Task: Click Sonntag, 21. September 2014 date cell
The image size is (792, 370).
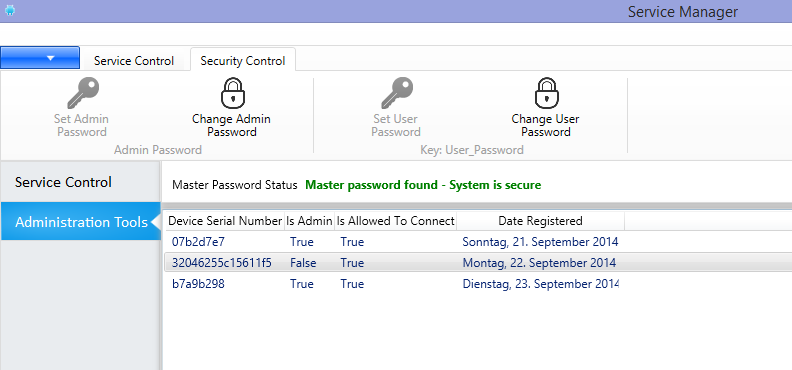Action: point(540,242)
